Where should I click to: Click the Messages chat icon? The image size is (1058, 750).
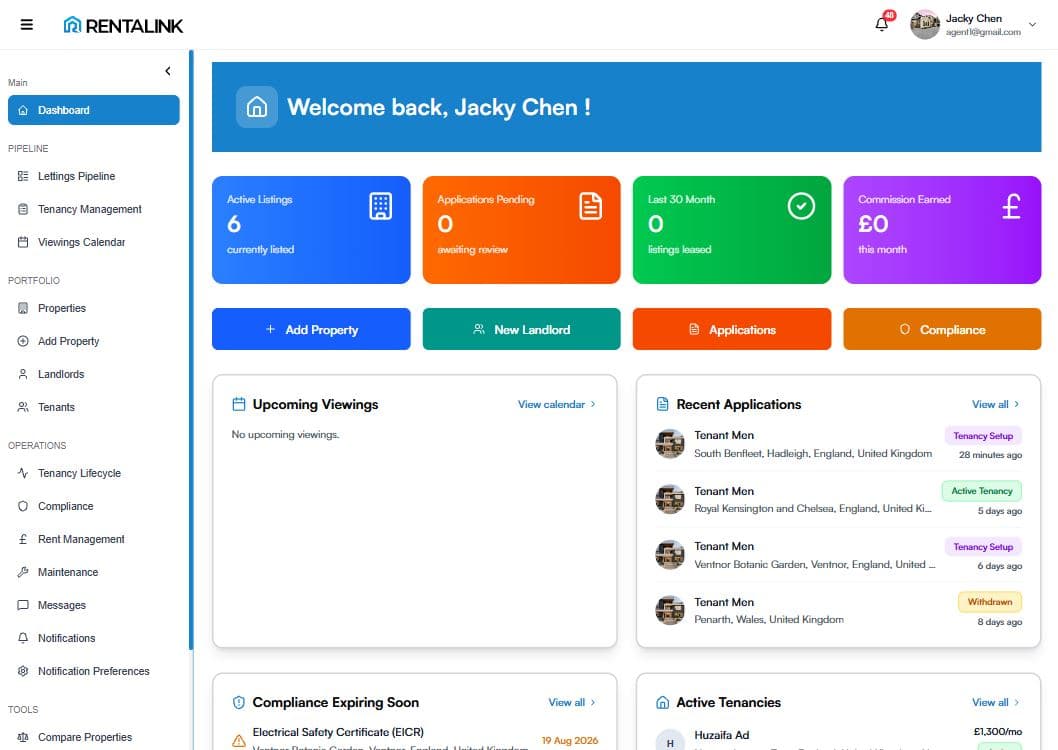click(23, 606)
